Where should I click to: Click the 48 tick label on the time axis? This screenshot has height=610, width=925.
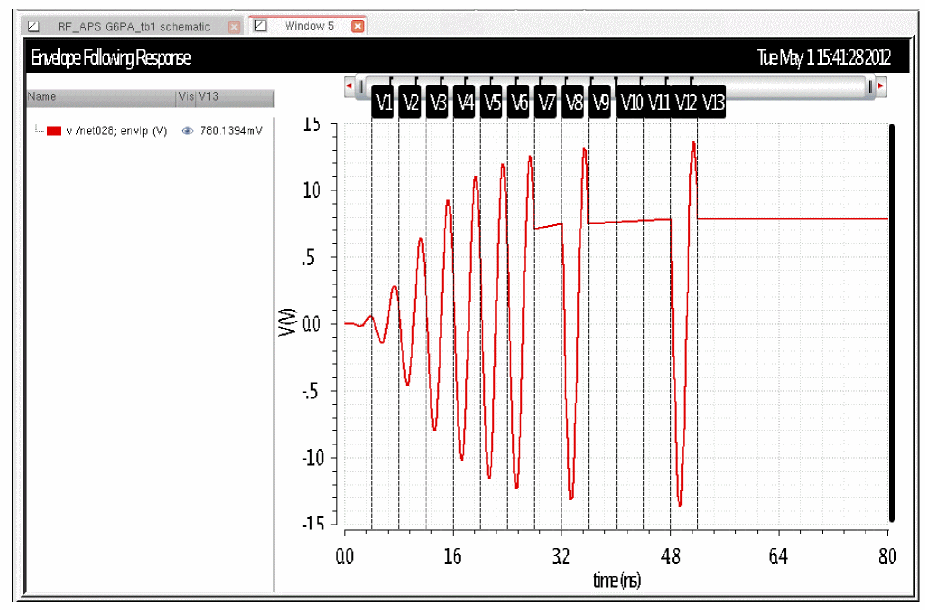tap(671, 556)
